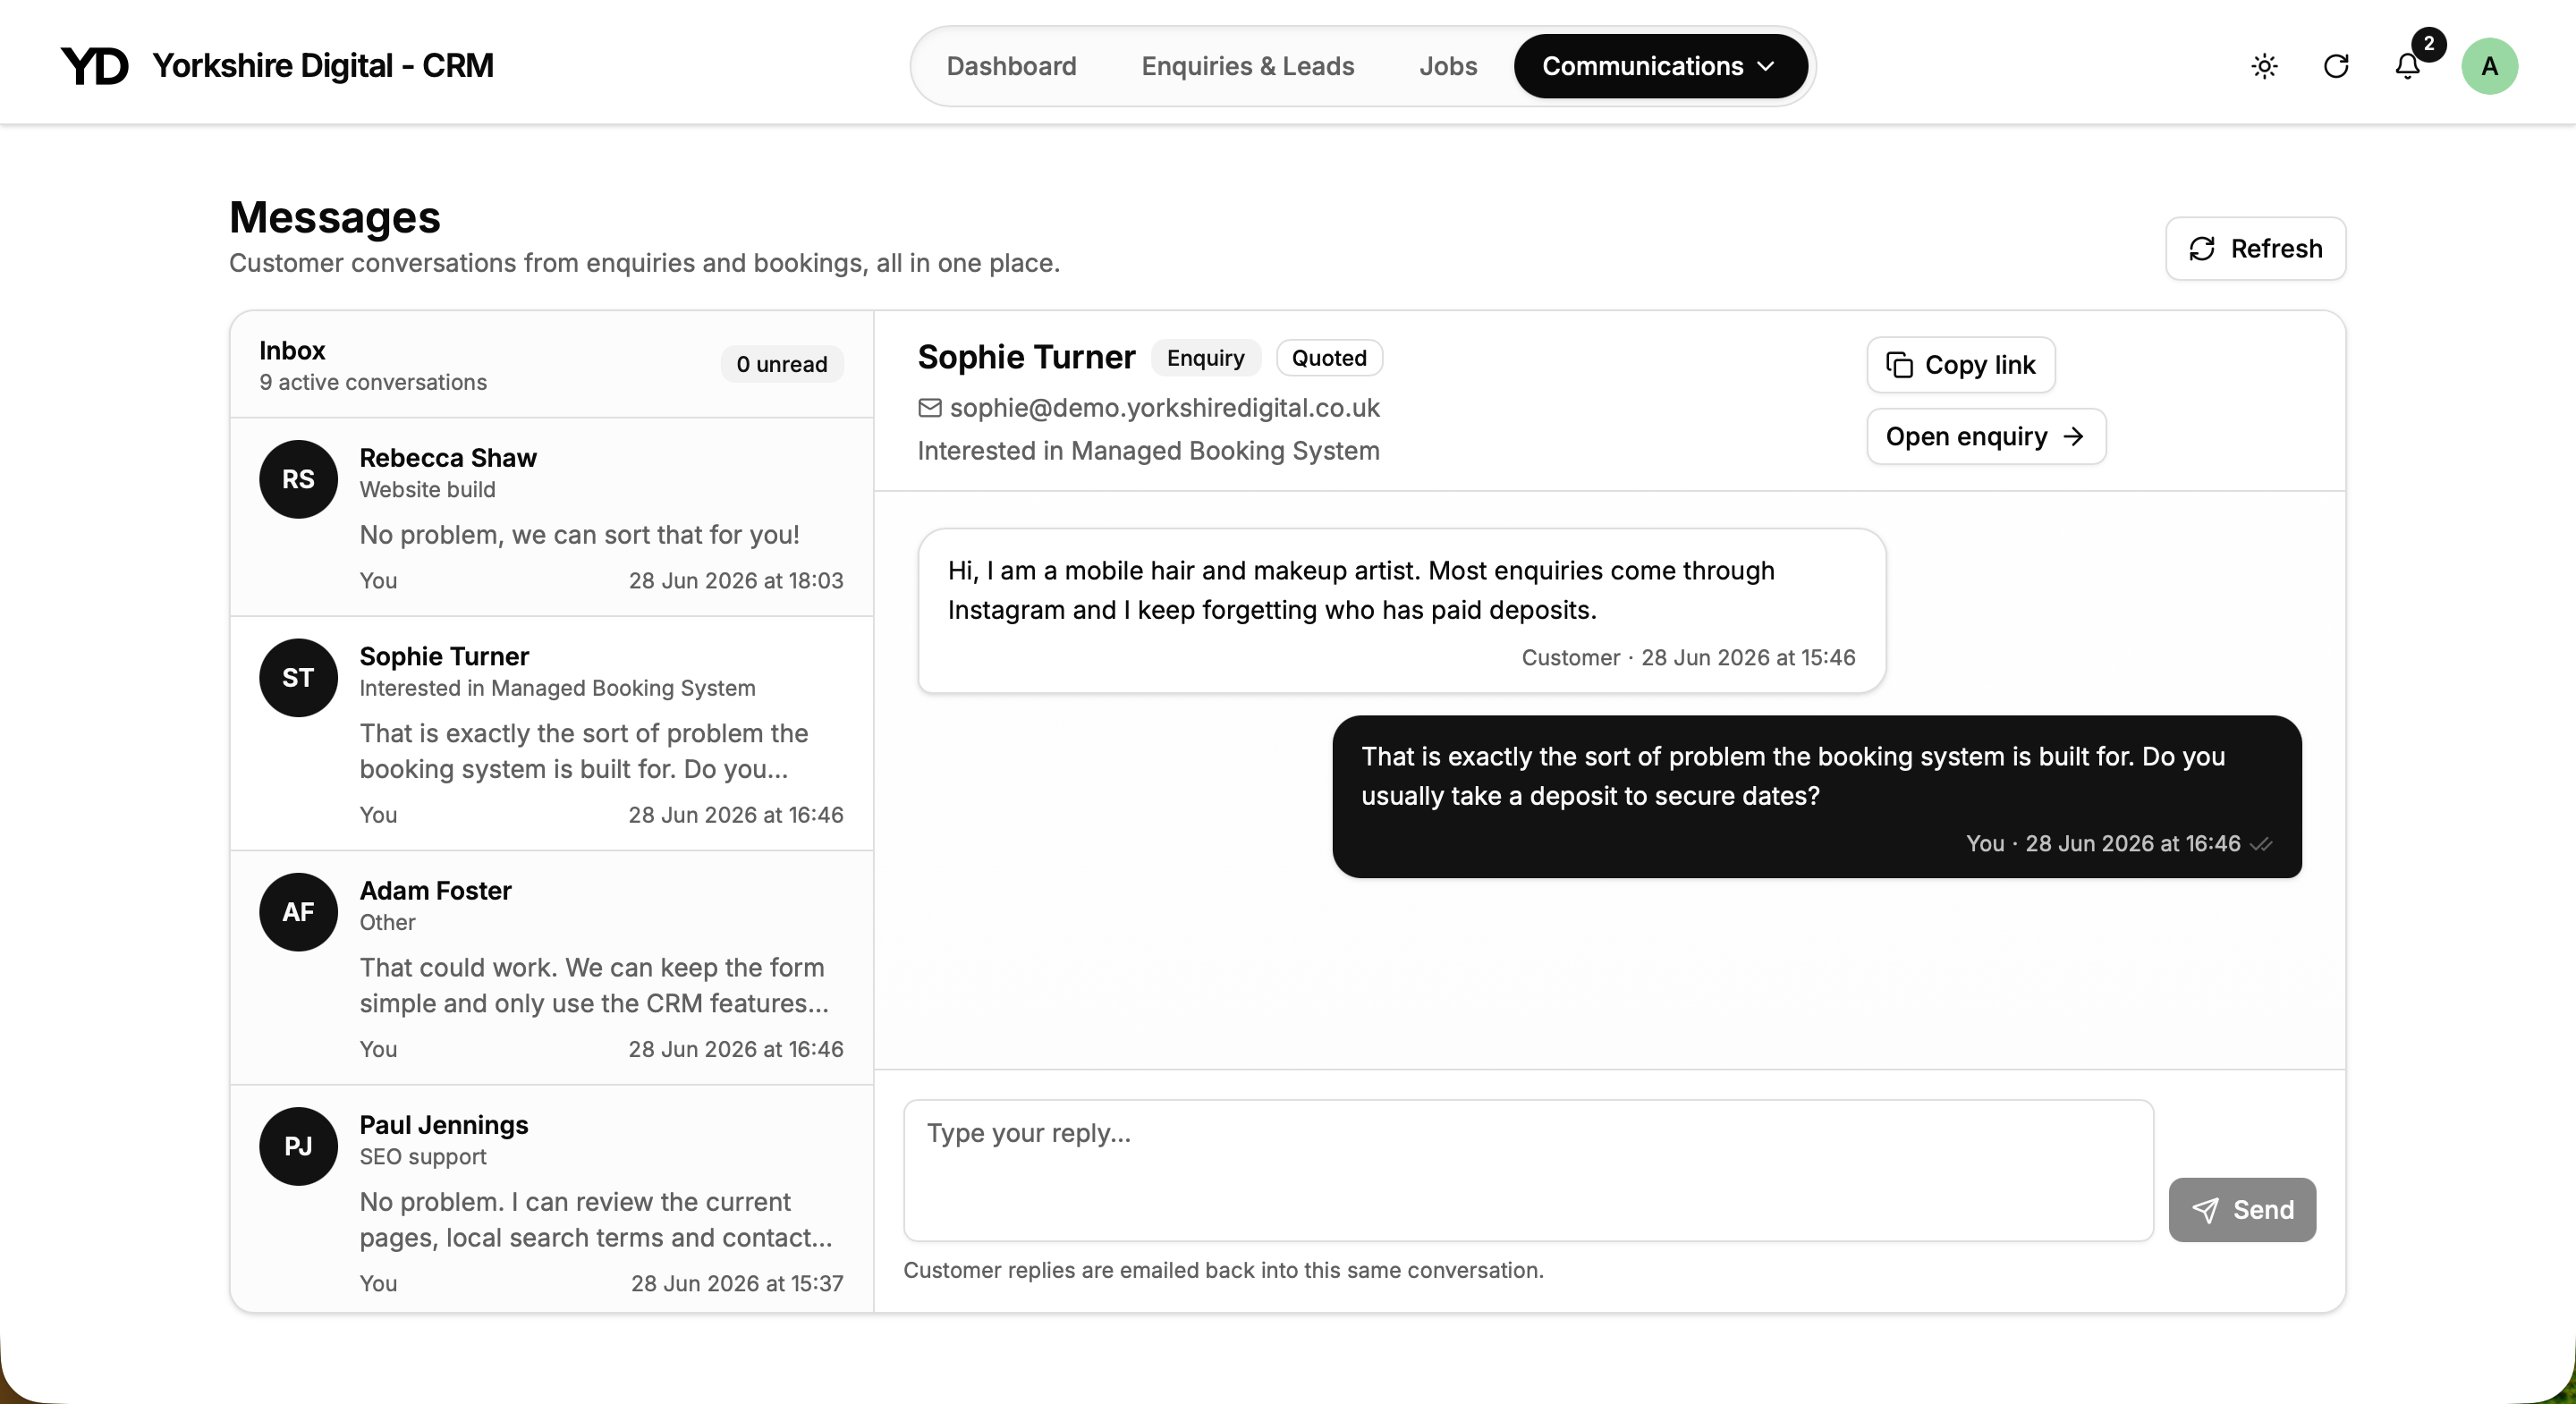
Task: Click the 0 unread badge
Action: [781, 364]
